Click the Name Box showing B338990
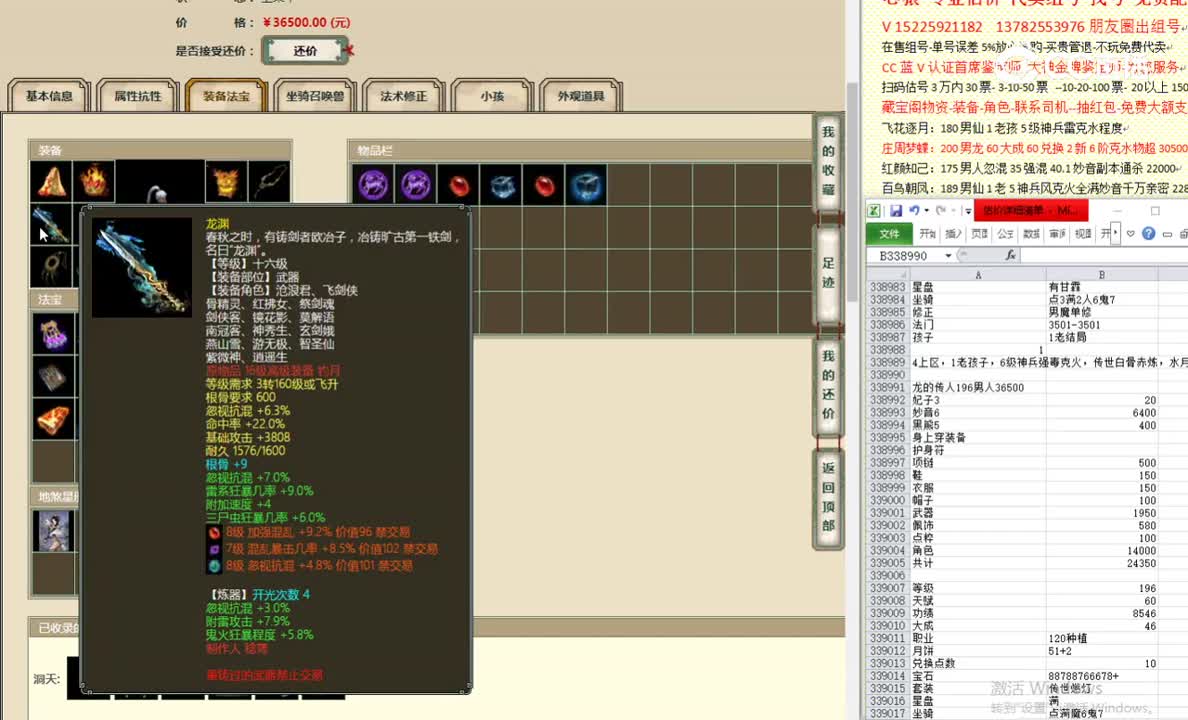This screenshot has height=720, width=1188. tap(905, 255)
